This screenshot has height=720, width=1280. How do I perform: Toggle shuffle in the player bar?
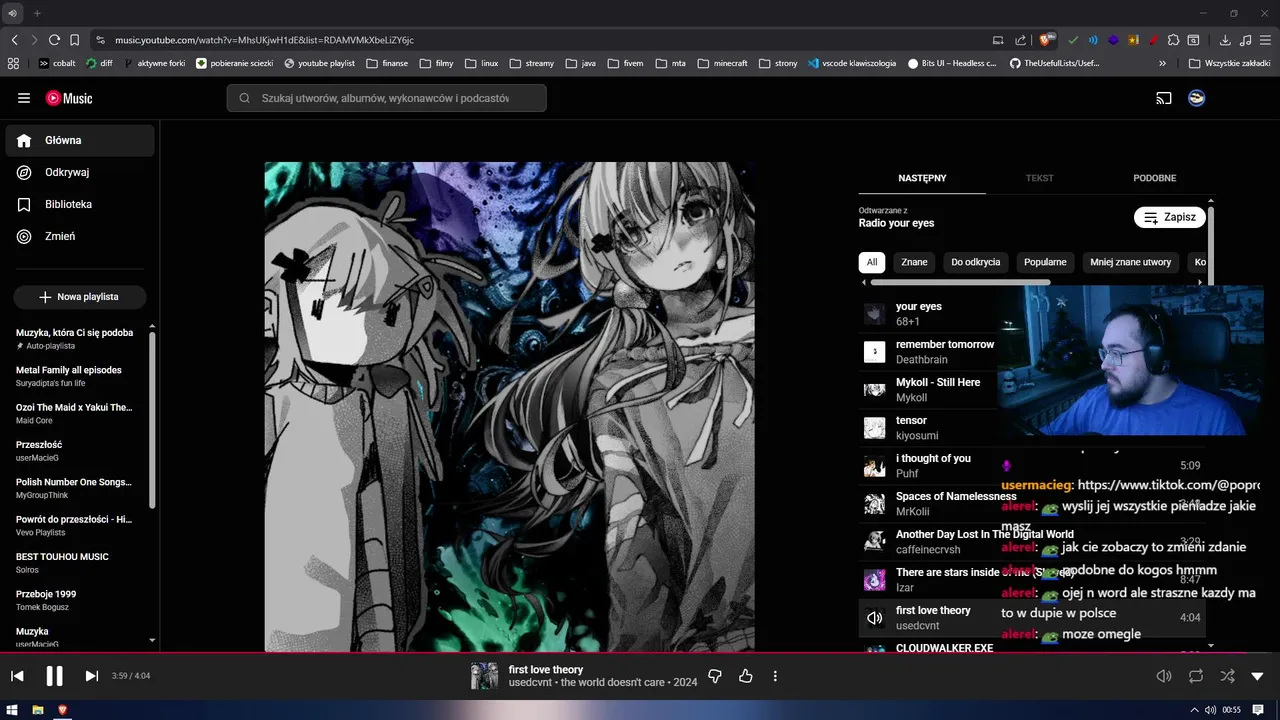click(1227, 676)
